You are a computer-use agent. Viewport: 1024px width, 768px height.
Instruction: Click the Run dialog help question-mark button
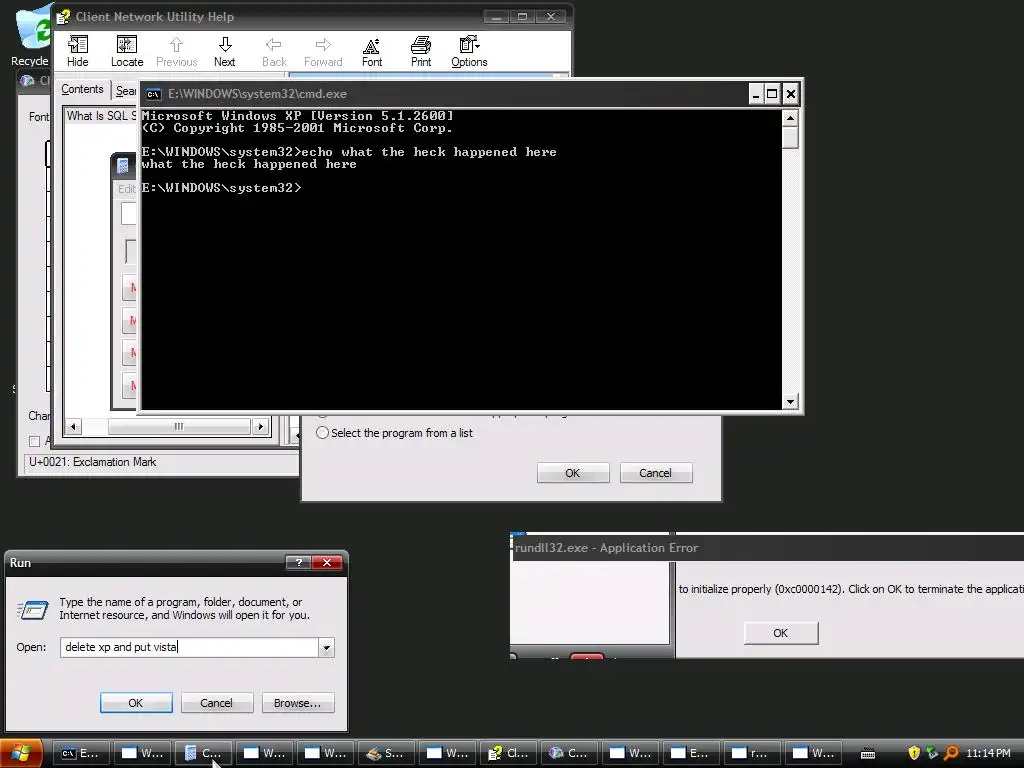[x=298, y=562]
